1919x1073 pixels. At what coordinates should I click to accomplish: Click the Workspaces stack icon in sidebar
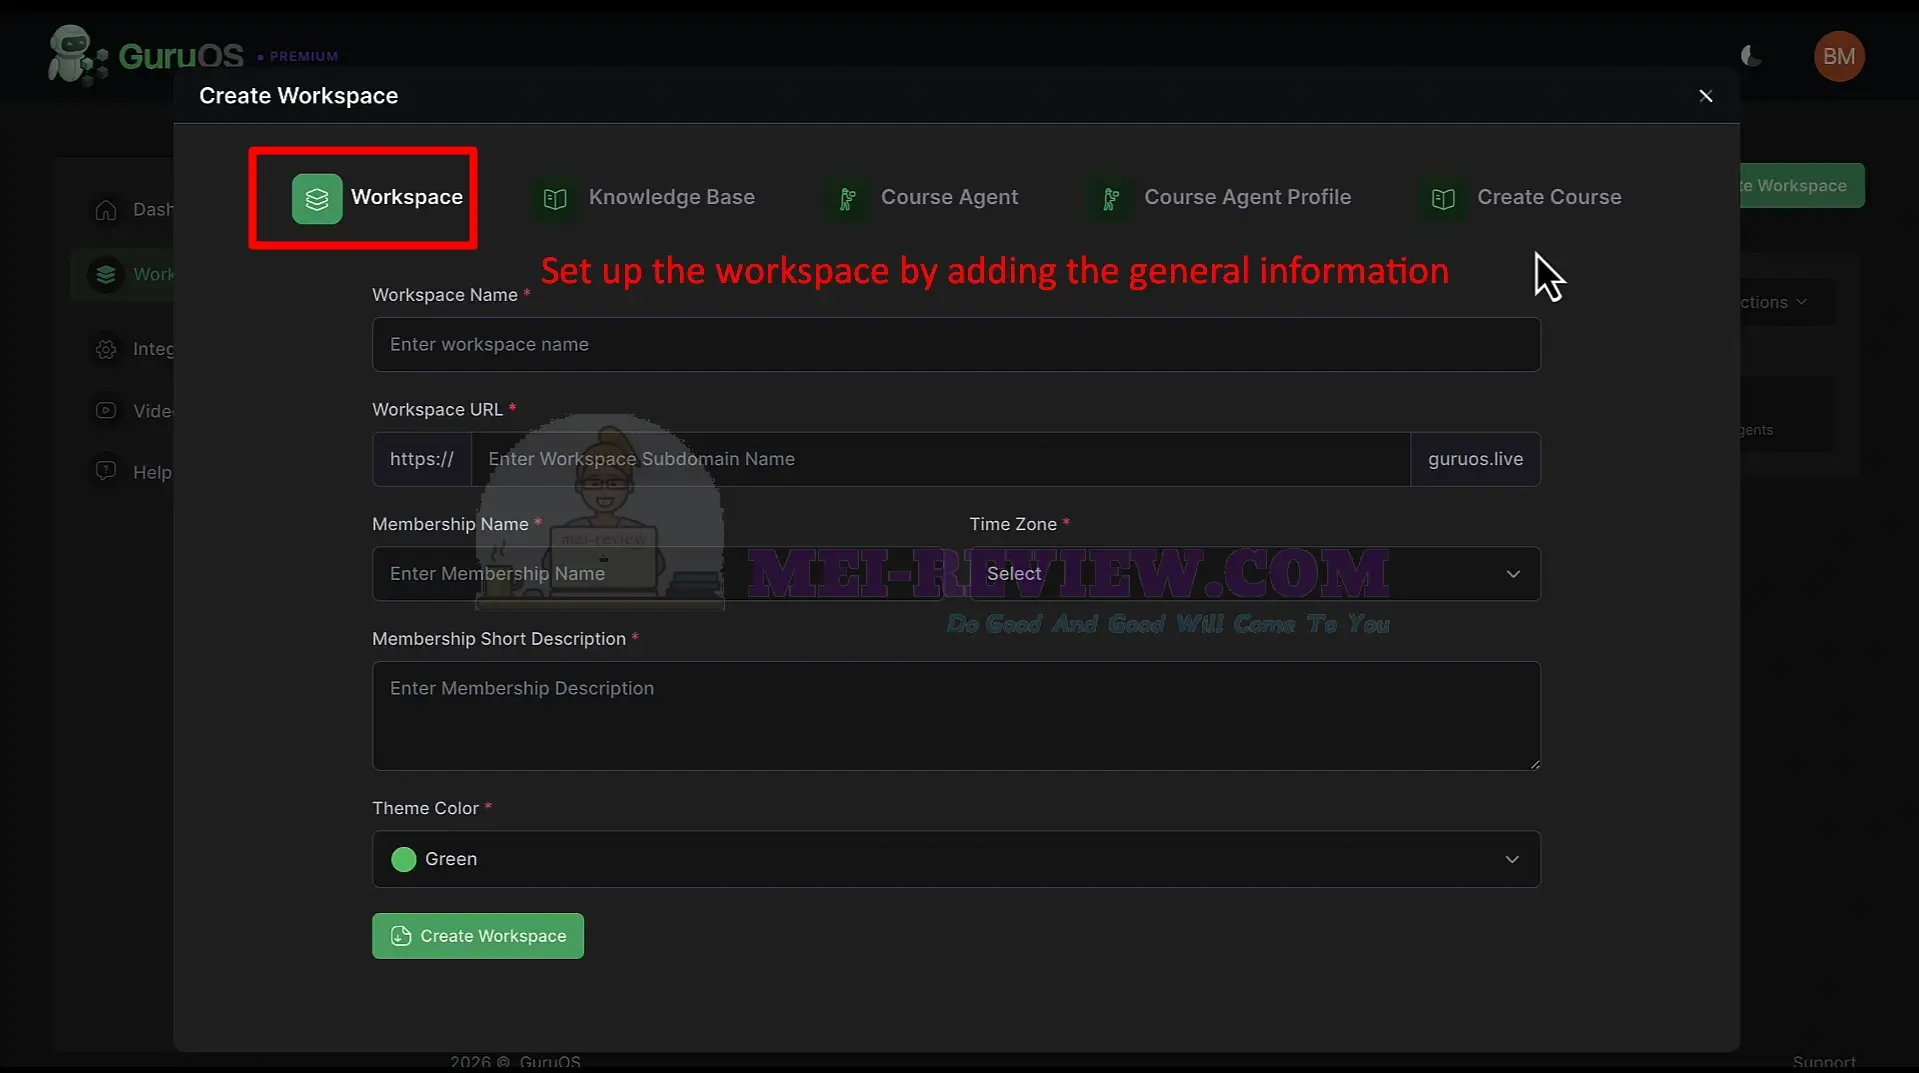106,275
